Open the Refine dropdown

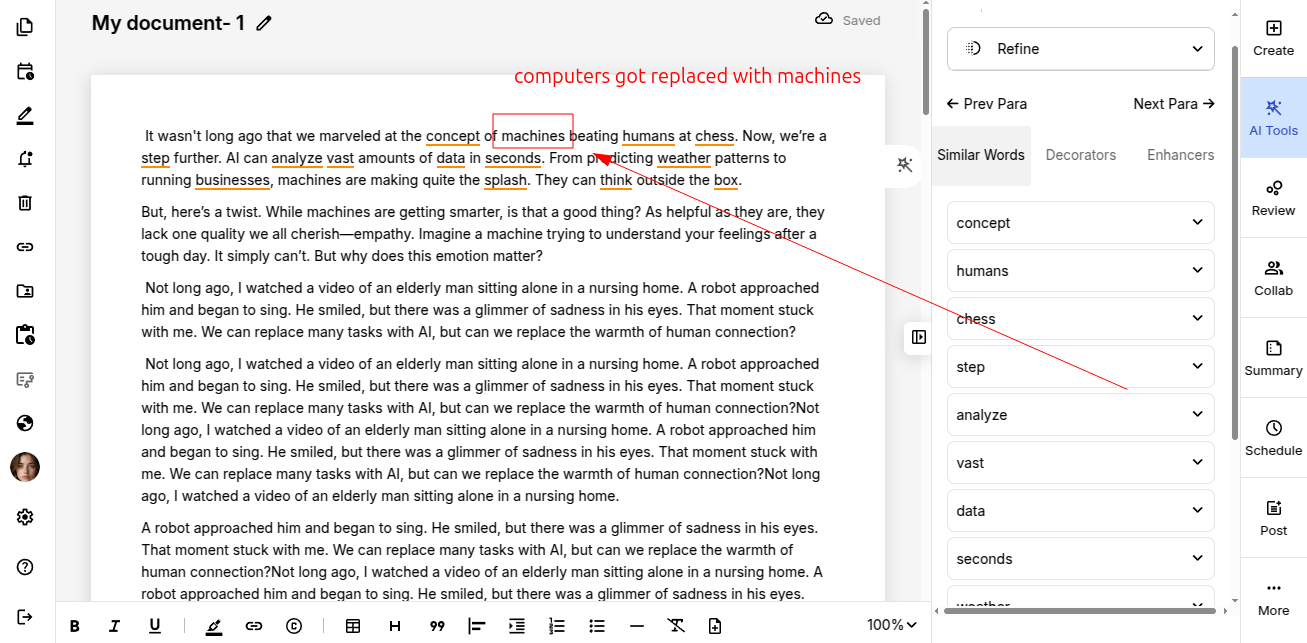pos(1080,49)
